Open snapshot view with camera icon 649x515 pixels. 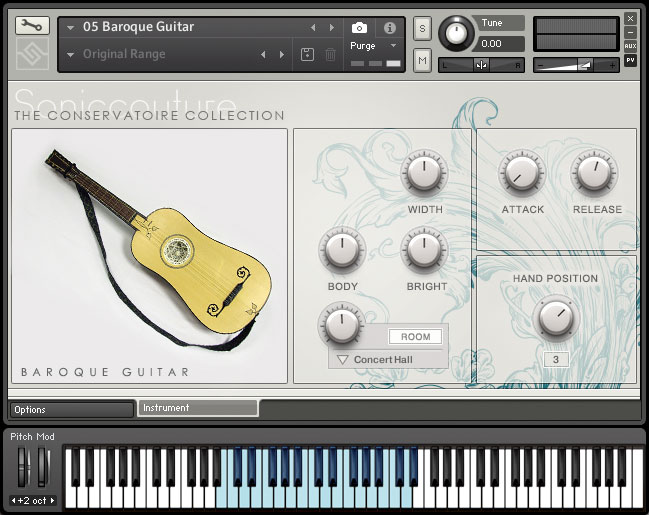click(x=359, y=28)
